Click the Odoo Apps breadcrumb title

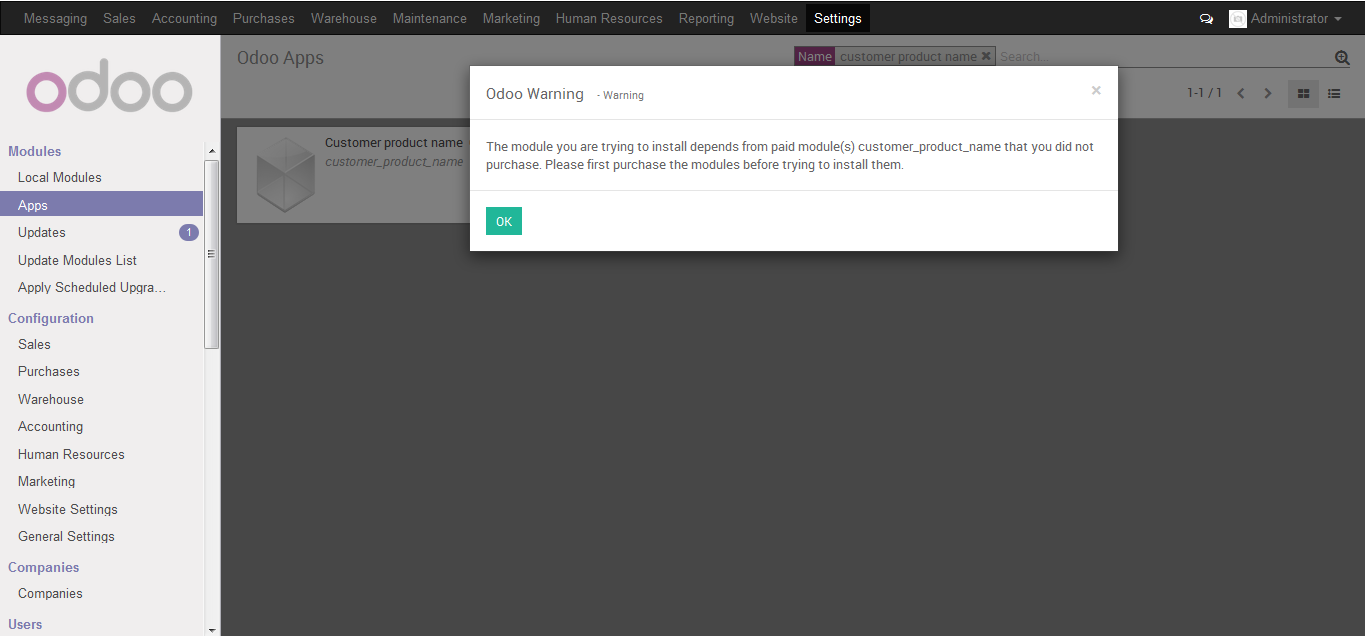click(x=280, y=58)
